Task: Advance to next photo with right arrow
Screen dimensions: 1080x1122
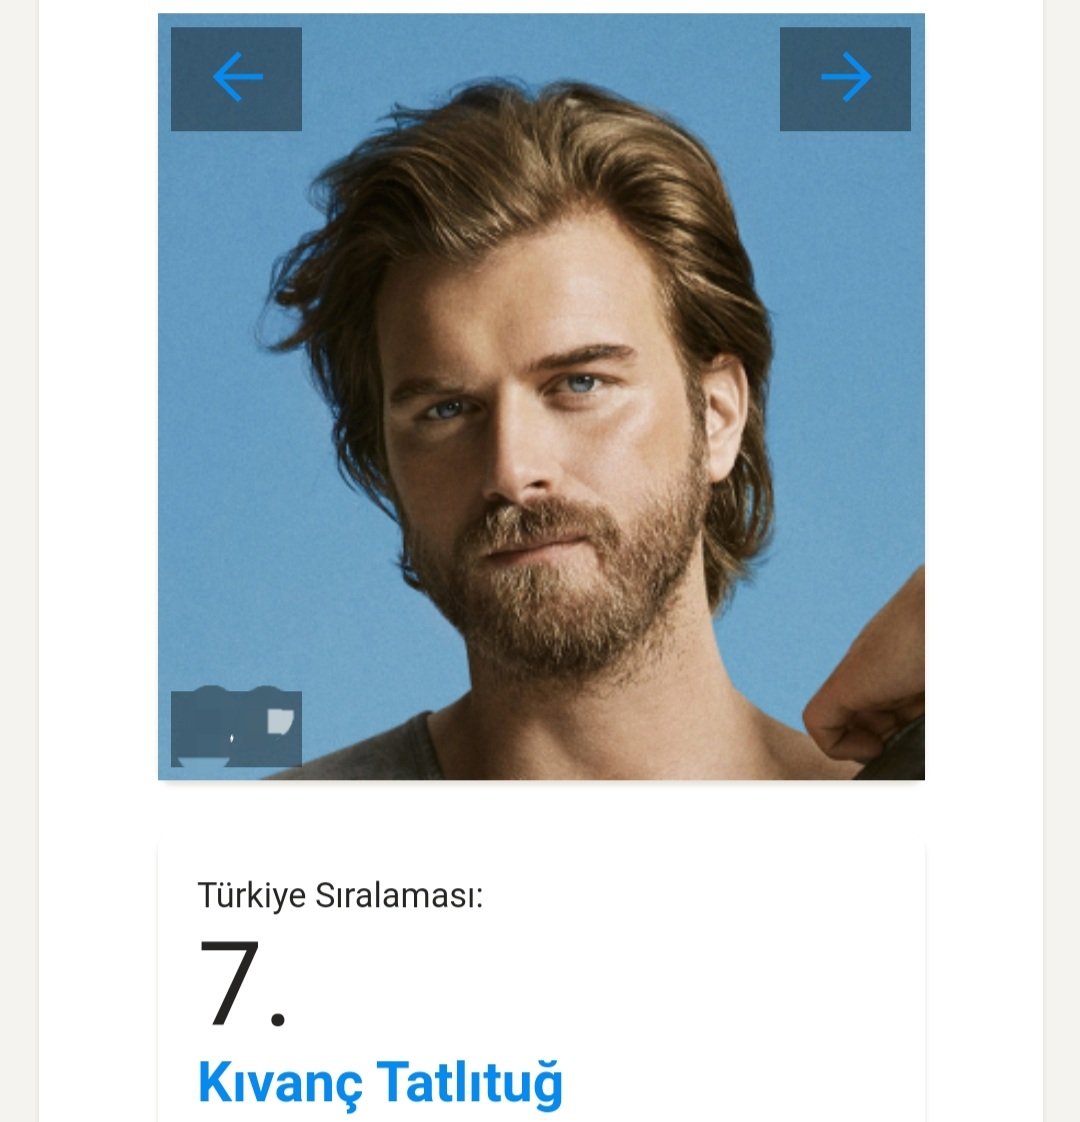Action: tap(845, 79)
